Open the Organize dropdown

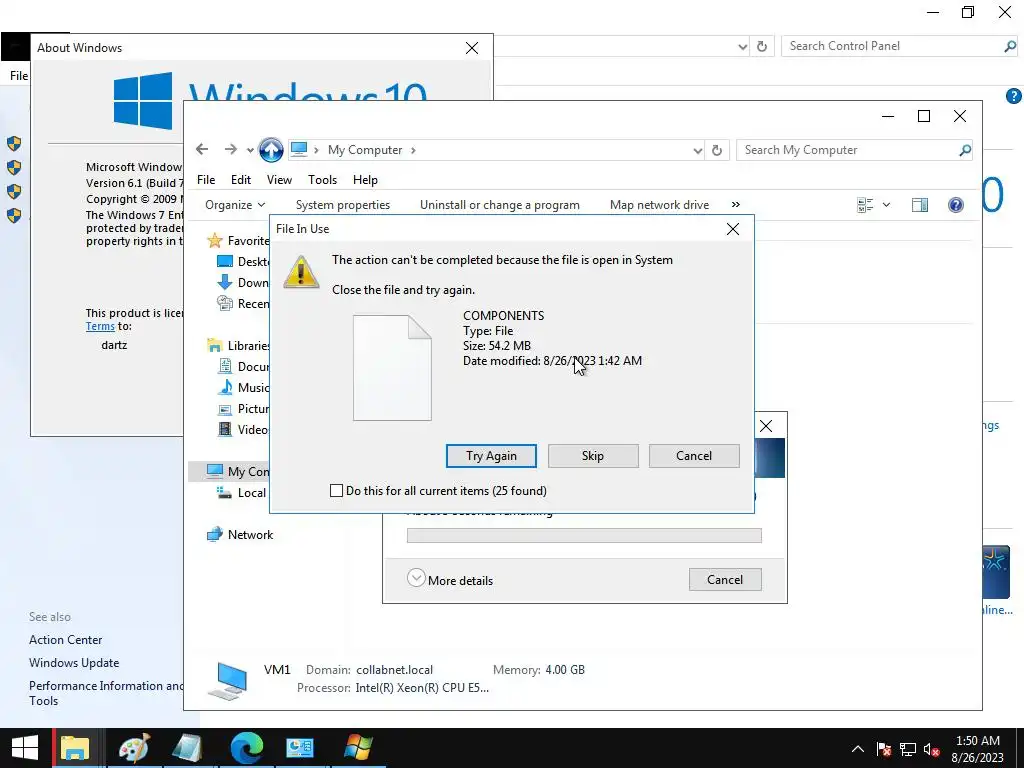click(235, 205)
